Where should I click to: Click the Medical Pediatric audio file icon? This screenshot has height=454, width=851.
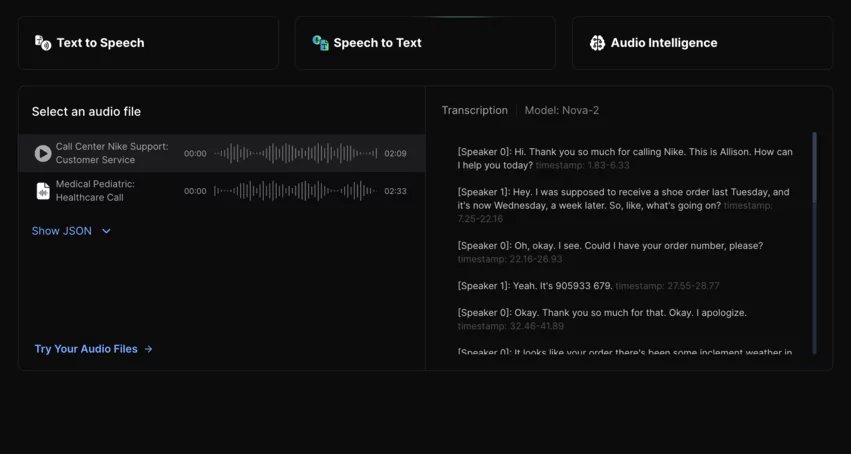(43, 191)
